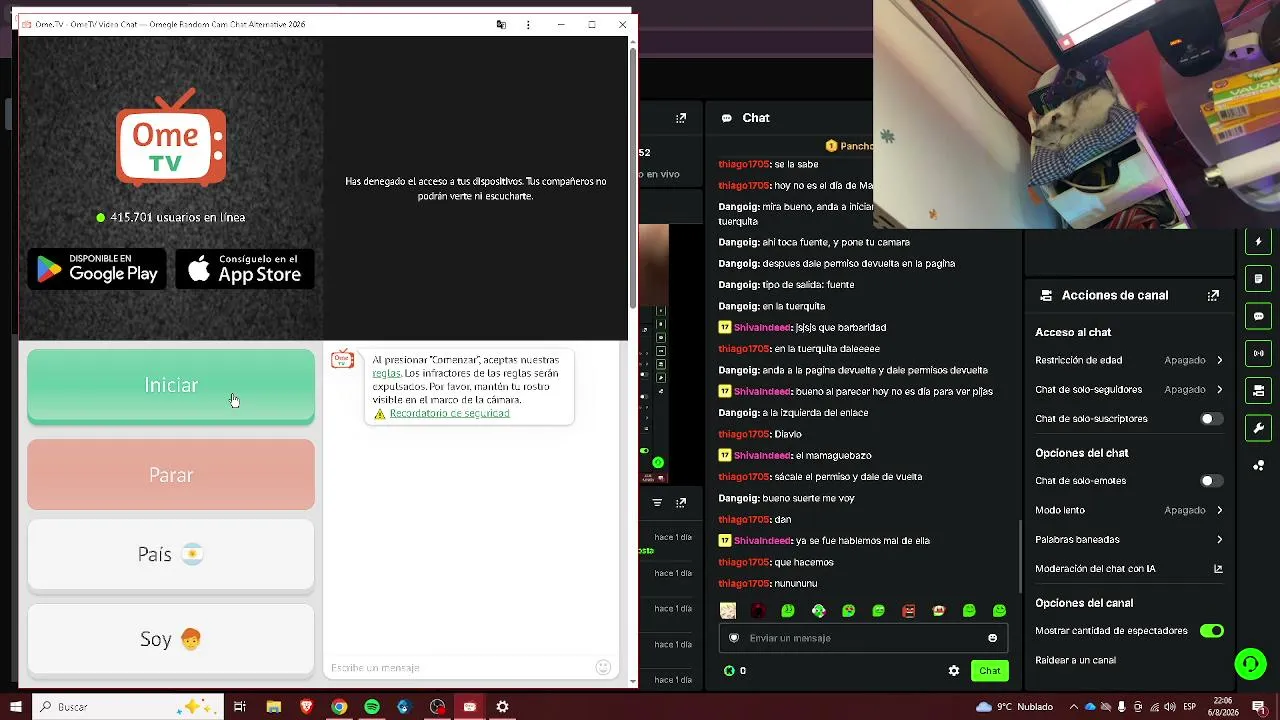Click the green K points balance icon
Screen dimensions: 1280x720
coord(729,671)
